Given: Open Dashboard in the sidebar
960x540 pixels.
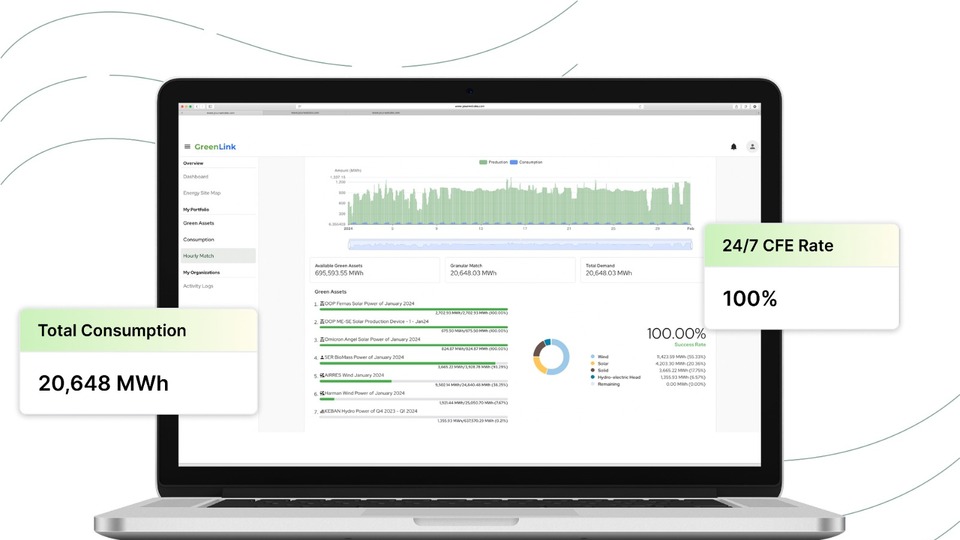Looking at the screenshot, I should click(196, 177).
